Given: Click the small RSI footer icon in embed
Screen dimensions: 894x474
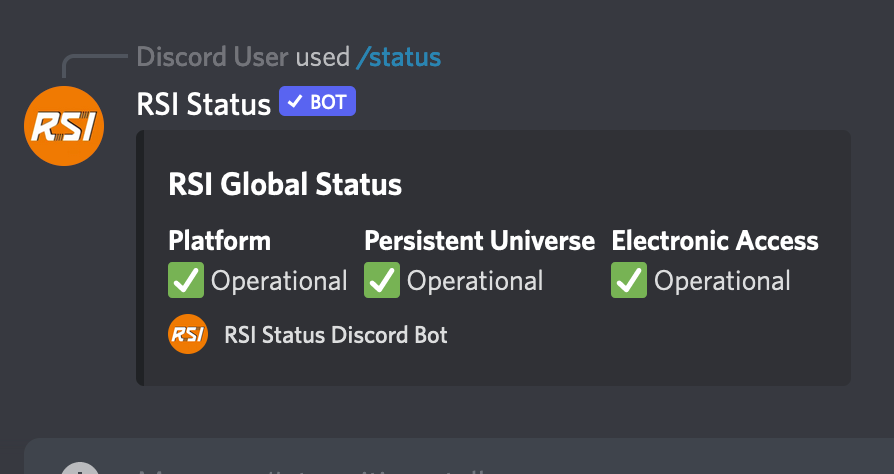Looking at the screenshot, I should tap(188, 334).
